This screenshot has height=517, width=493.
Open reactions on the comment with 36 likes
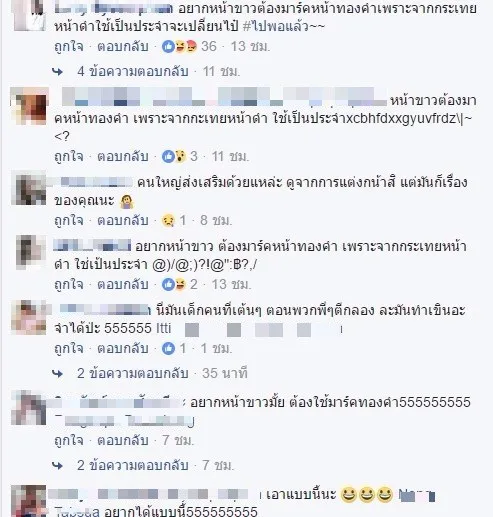tap(189, 47)
